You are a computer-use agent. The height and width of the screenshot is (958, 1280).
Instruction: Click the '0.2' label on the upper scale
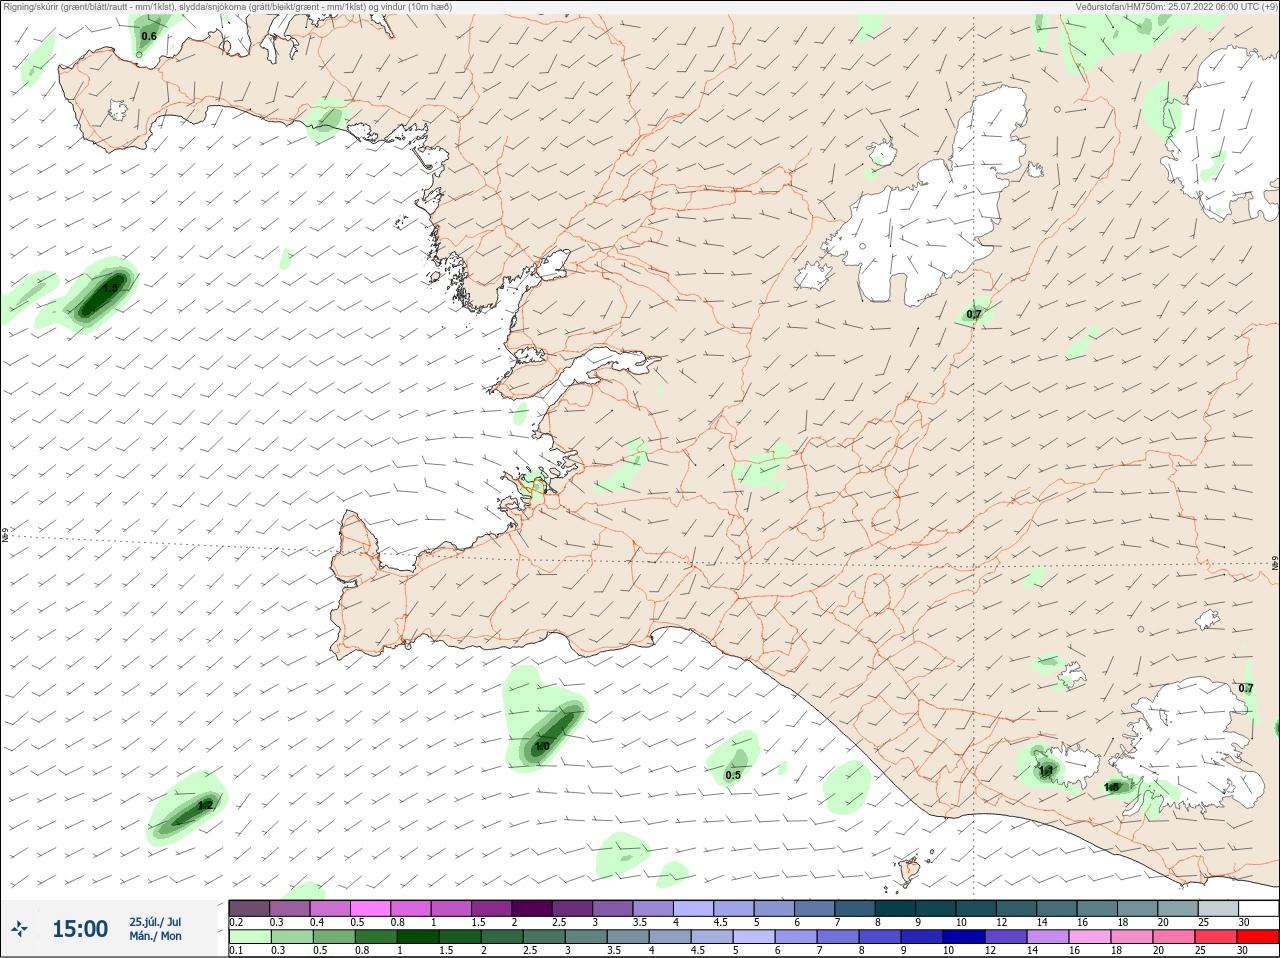(237, 922)
